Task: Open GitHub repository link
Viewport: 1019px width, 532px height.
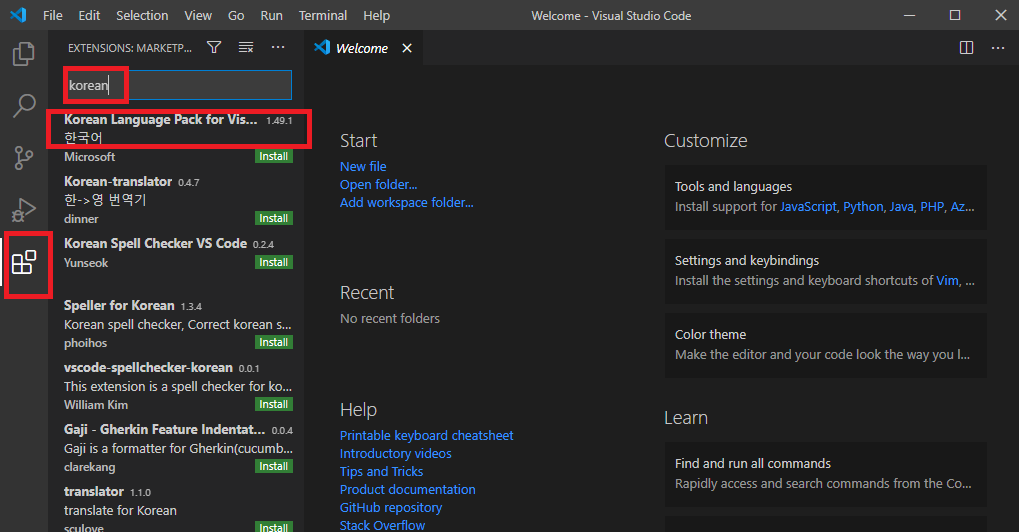Action: point(391,507)
